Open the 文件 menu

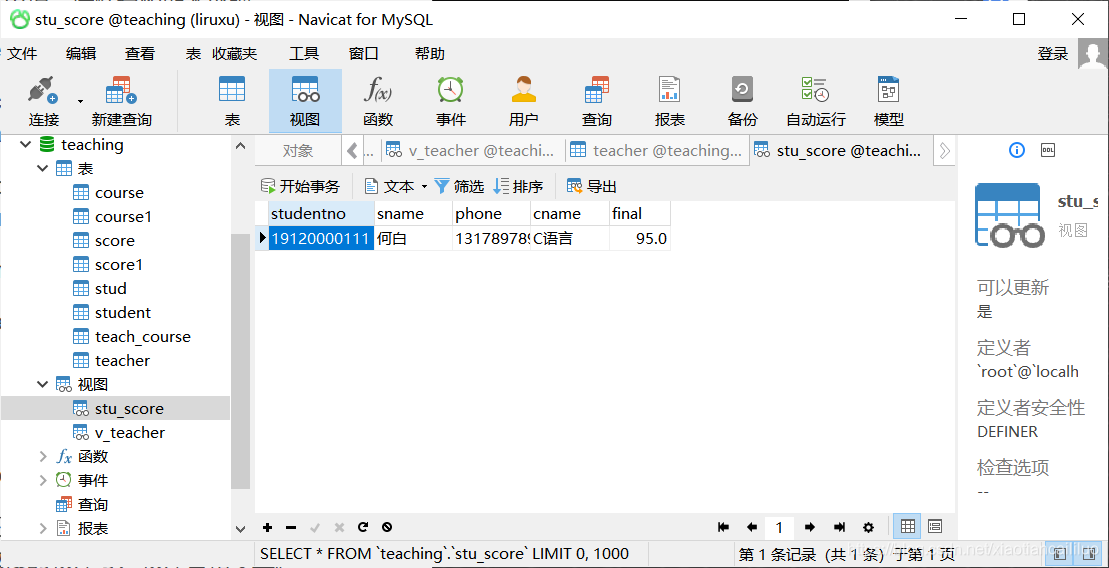(x=21, y=54)
